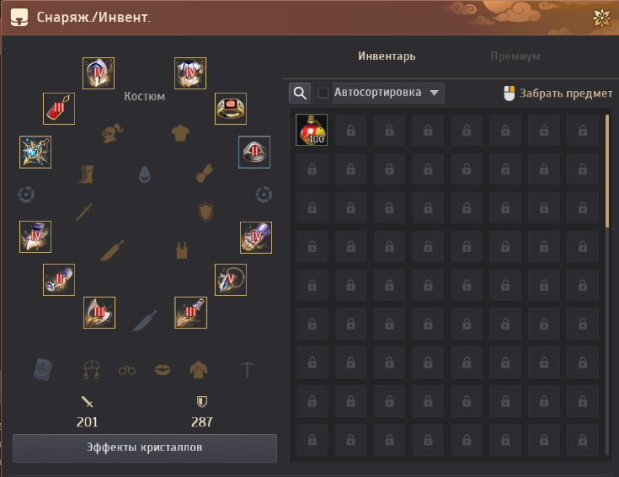Select the empty shield costume slot
The width and height of the screenshot is (619, 477).
[206, 212]
